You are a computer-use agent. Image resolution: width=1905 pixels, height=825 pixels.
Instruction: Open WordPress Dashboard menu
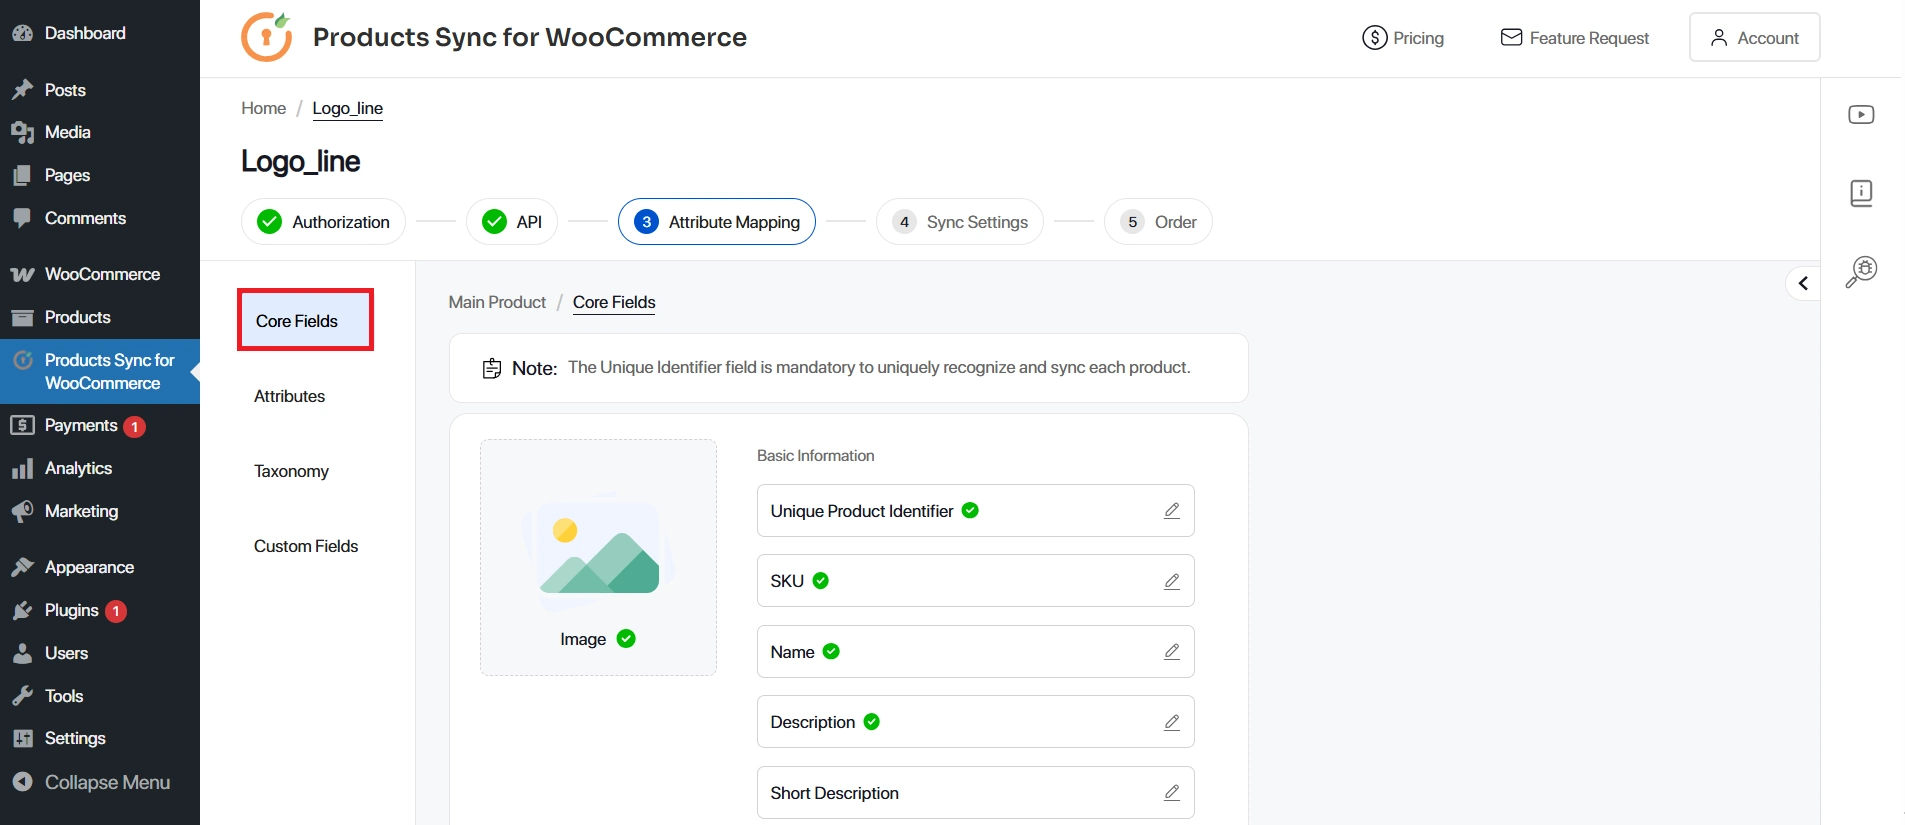[100, 33]
